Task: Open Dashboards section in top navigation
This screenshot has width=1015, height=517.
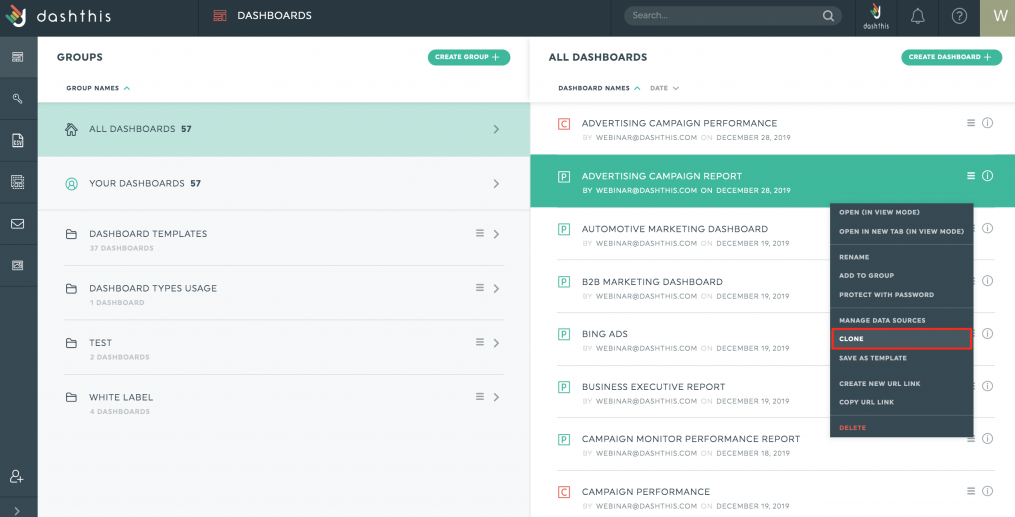Action: [x=262, y=16]
